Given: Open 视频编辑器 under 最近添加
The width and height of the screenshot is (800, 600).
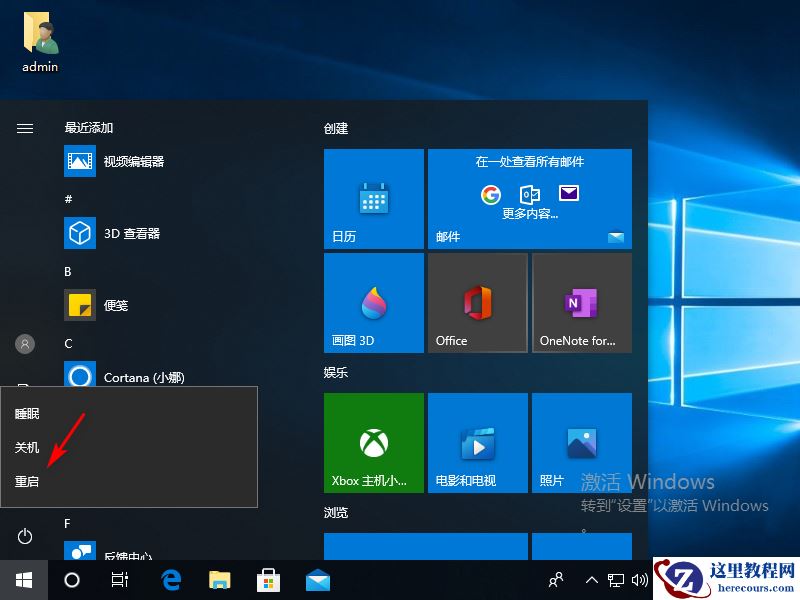Looking at the screenshot, I should coord(130,161).
